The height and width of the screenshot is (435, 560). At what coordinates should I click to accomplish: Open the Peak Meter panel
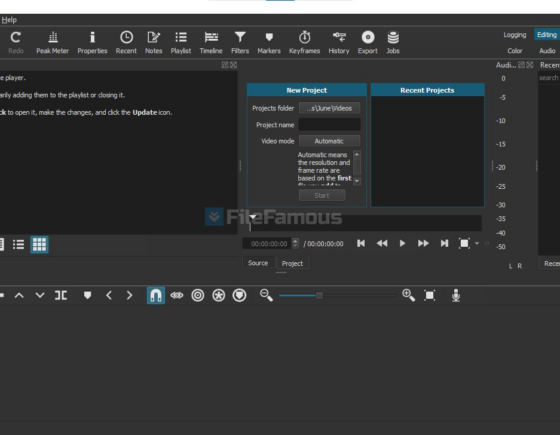[52, 42]
